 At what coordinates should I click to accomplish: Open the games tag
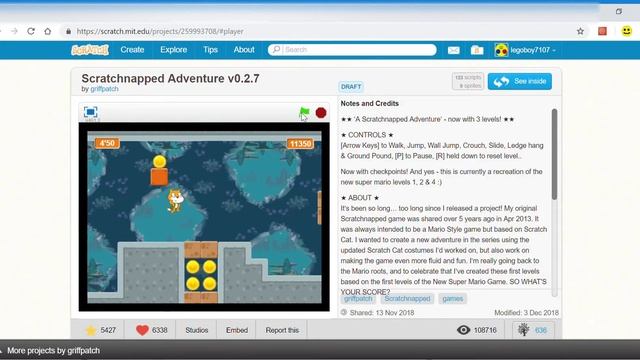453,299
